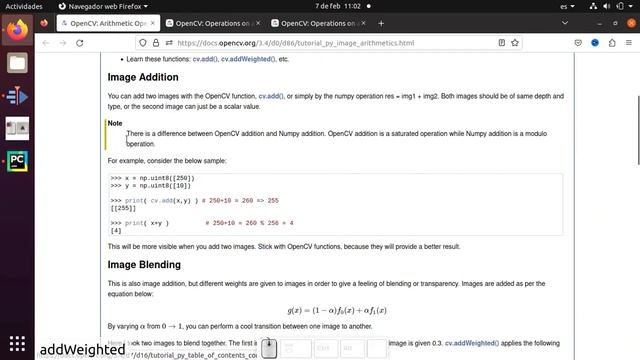Open the Files app in the dock
This screenshot has width=640, height=360.
(17, 63)
